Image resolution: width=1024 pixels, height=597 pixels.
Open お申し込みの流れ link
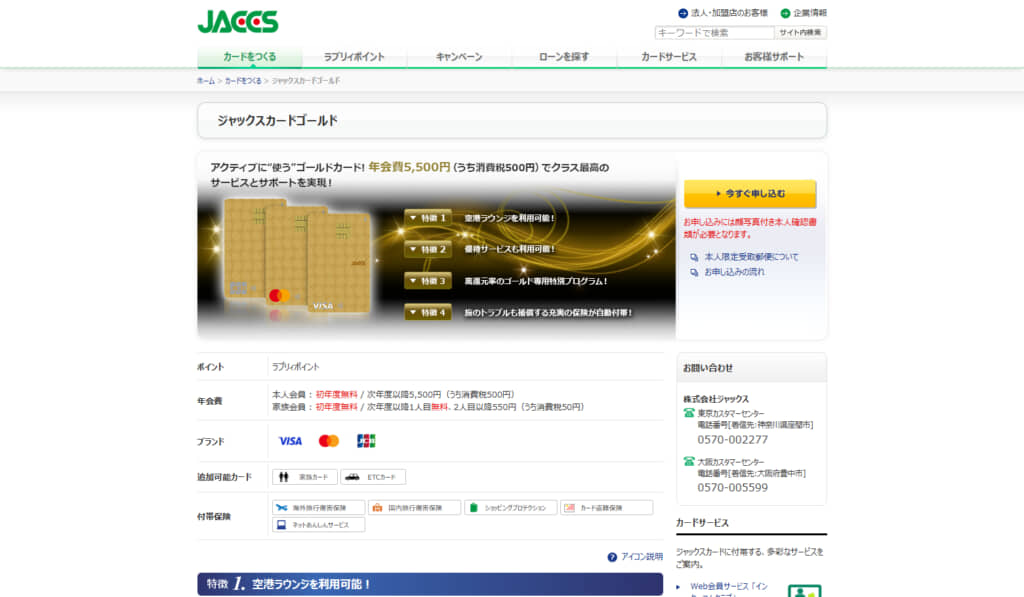(x=734, y=272)
